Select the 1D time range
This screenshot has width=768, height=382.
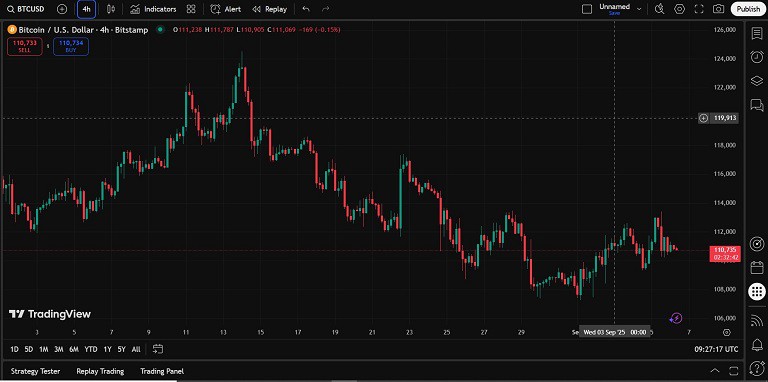[14, 349]
